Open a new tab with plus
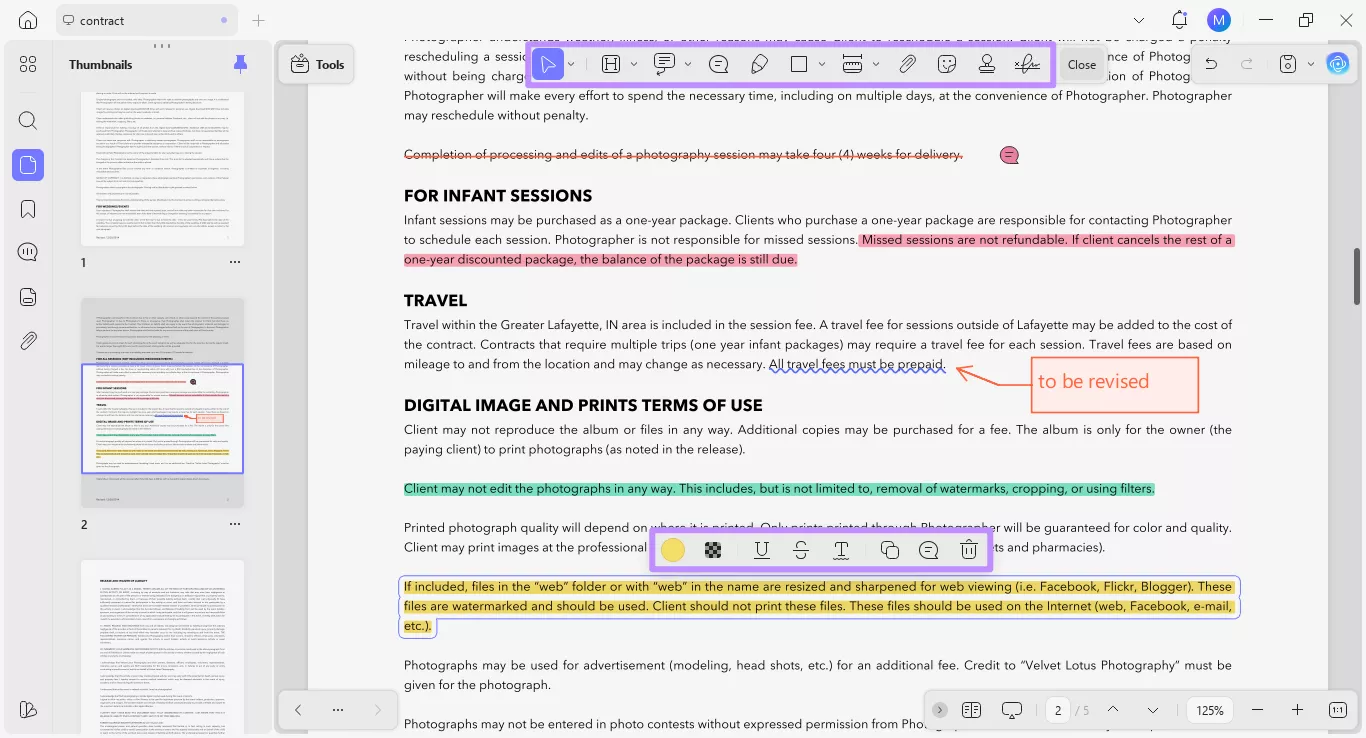 point(259,20)
